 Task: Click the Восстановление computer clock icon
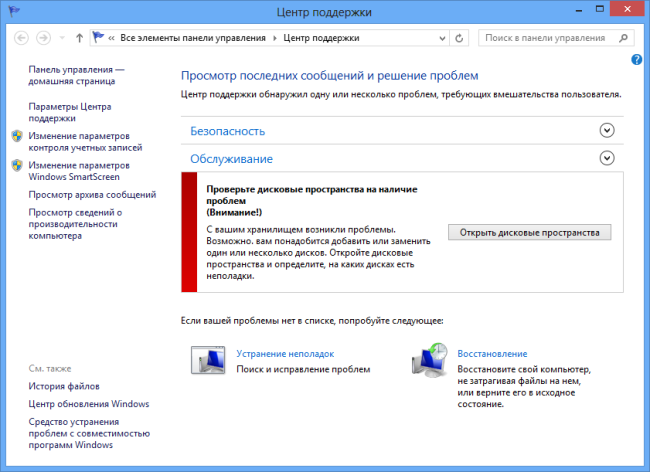click(430, 360)
